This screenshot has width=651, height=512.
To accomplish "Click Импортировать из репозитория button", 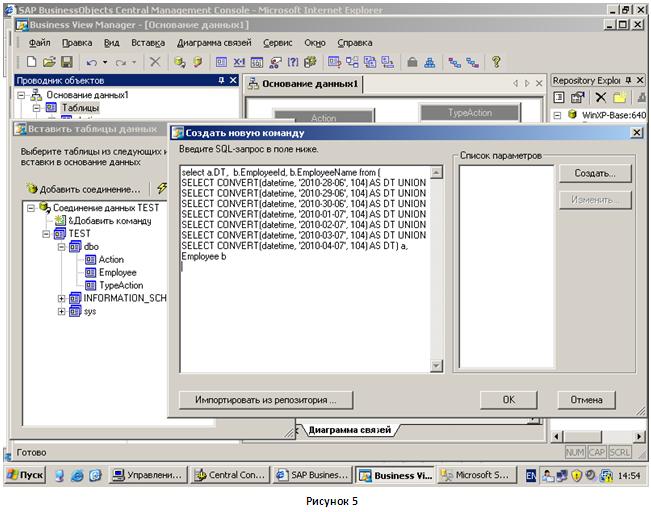I will [266, 400].
